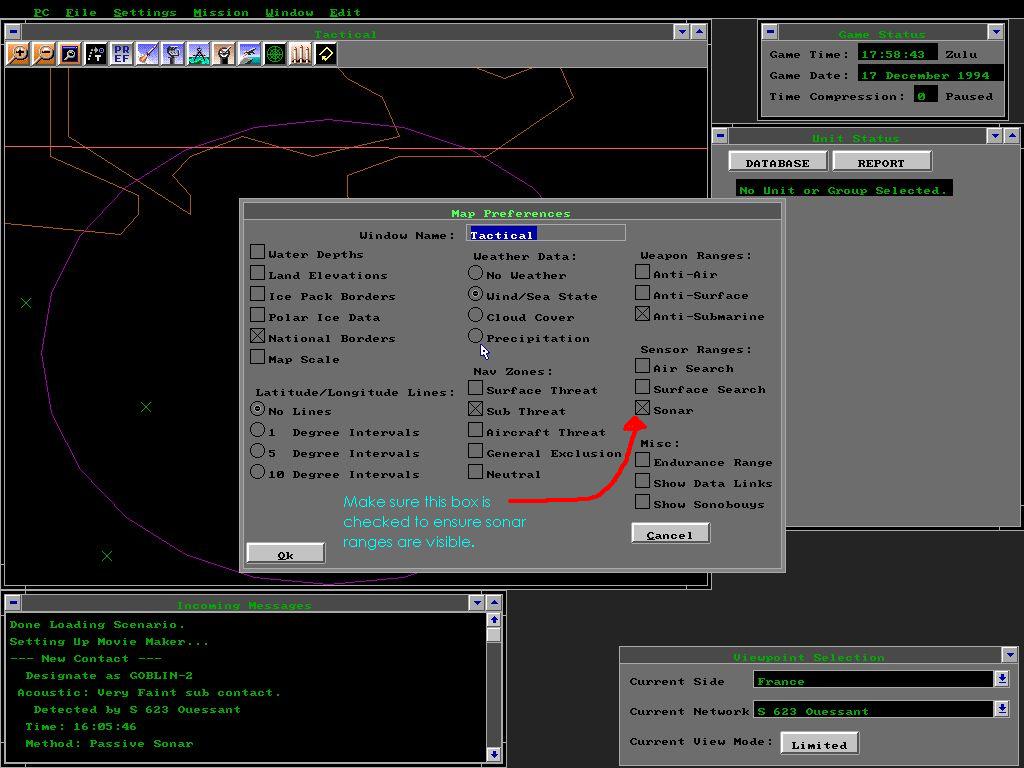Select the Cloud Cover weather option
The height and width of the screenshot is (768, 1024).
click(476, 316)
